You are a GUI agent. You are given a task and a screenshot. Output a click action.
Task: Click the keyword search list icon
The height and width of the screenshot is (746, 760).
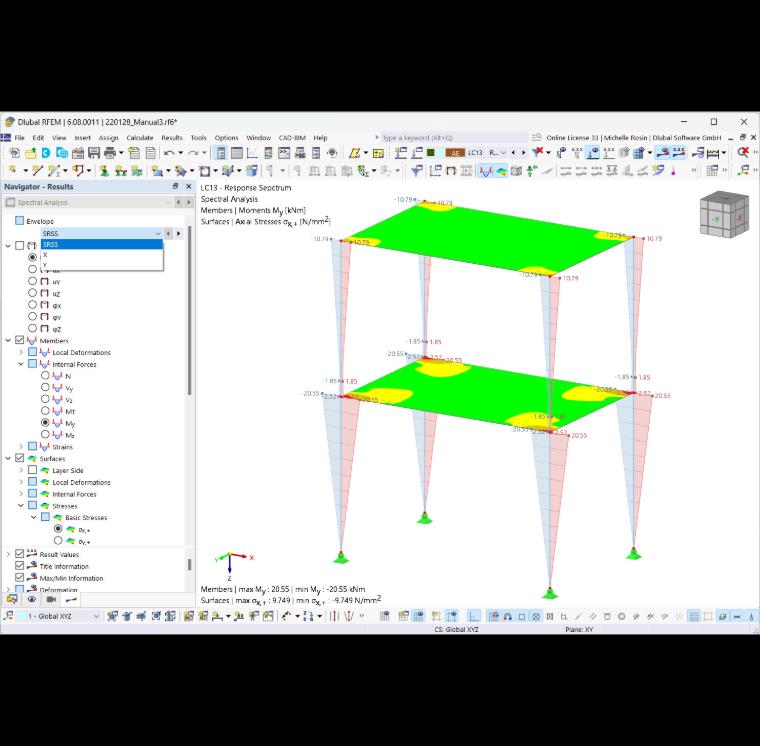[536, 138]
